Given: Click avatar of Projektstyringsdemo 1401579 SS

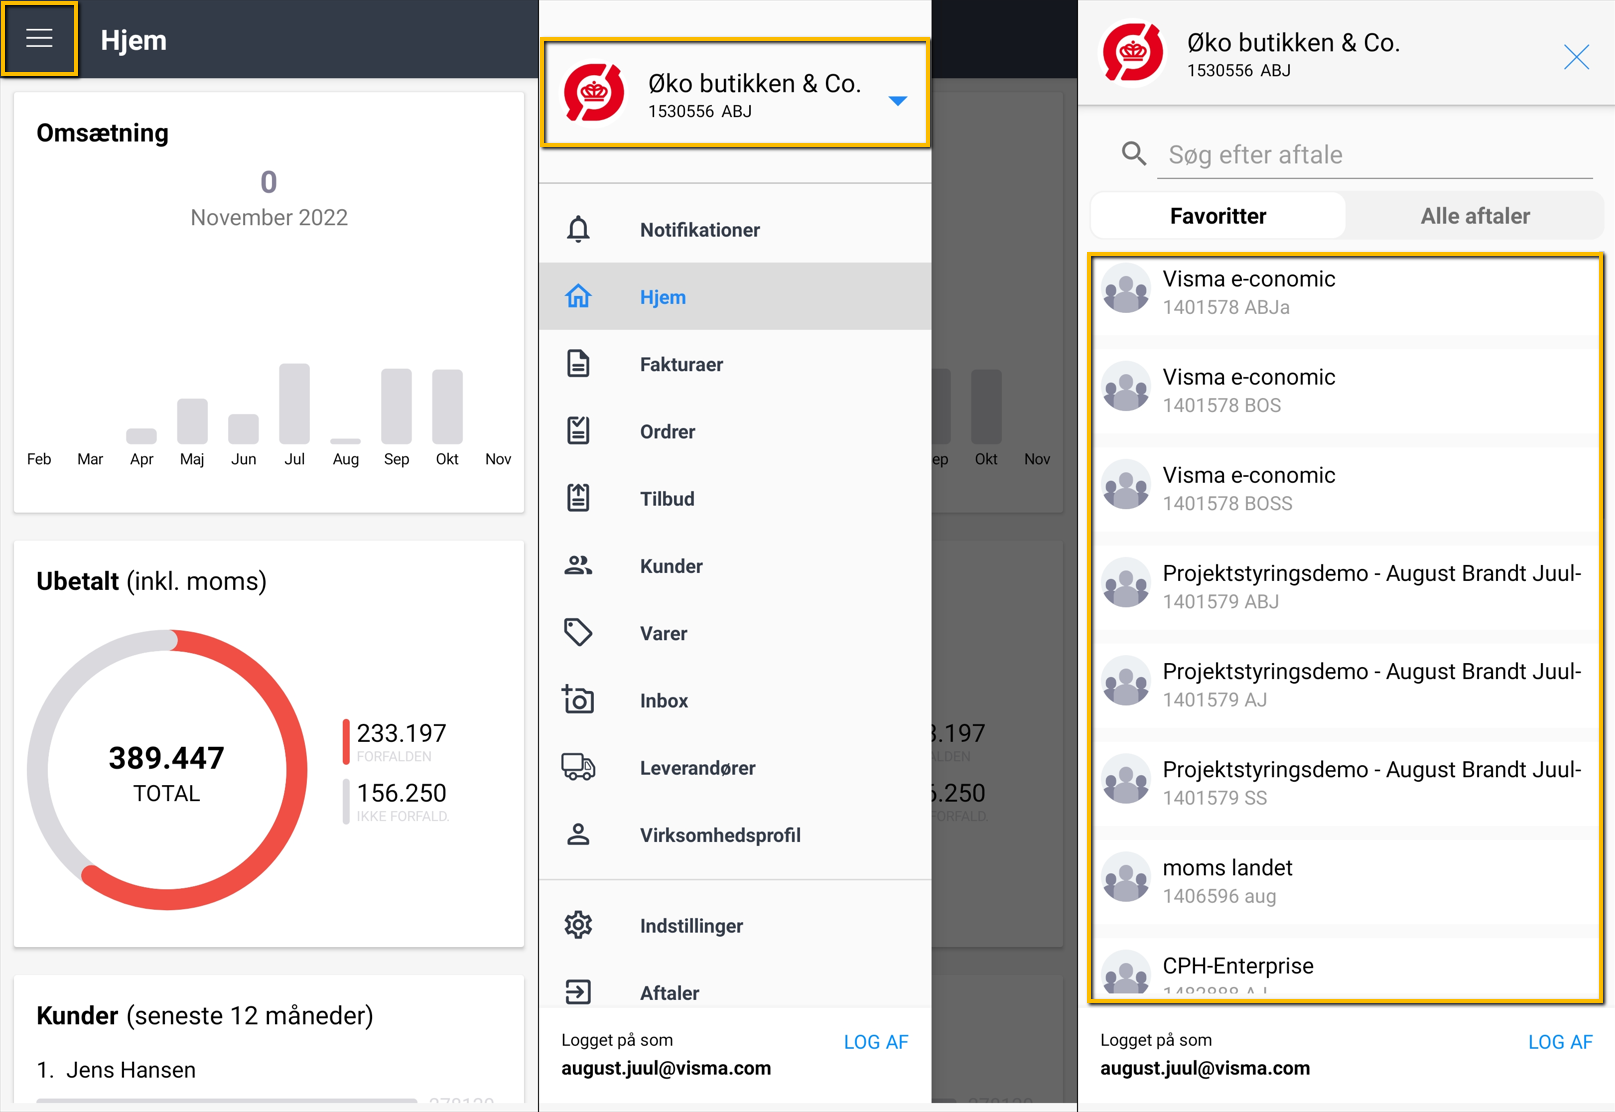Looking at the screenshot, I should click(1126, 780).
